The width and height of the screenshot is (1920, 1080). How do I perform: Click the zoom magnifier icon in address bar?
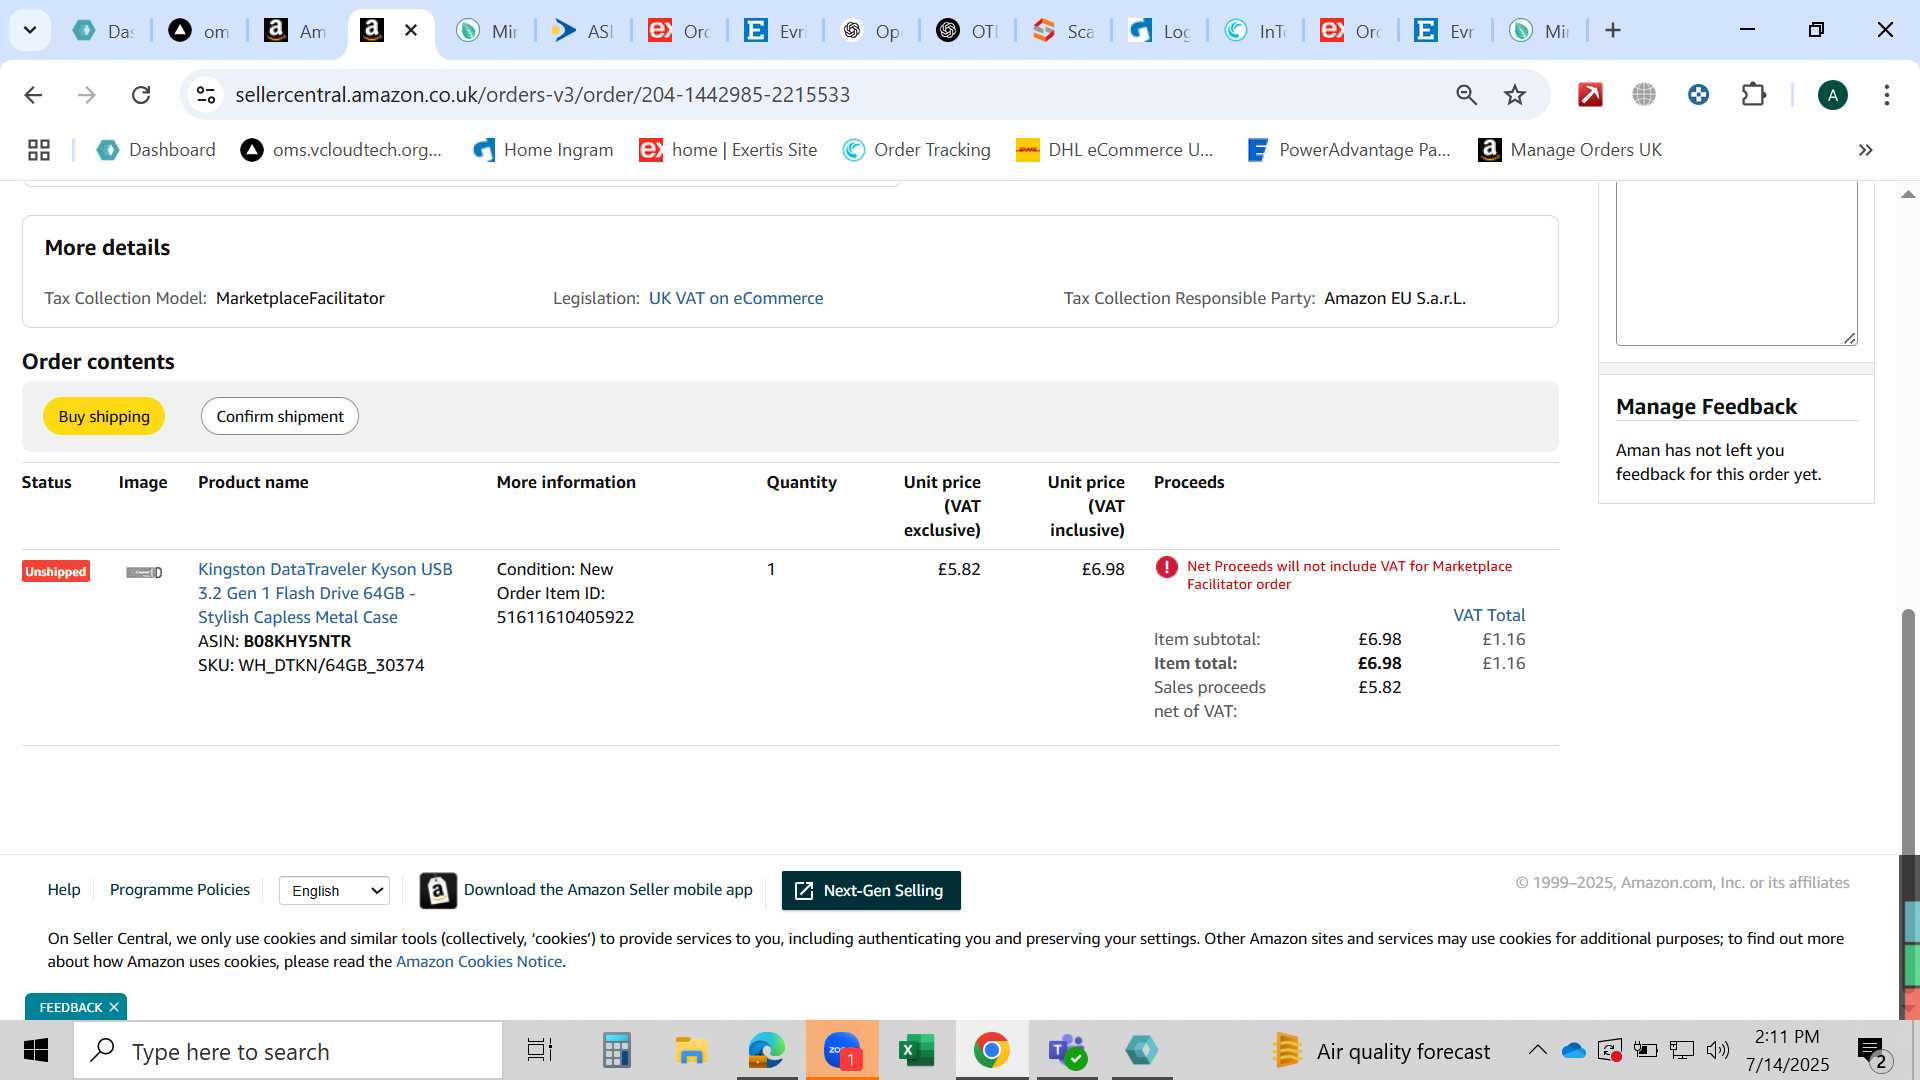pyautogui.click(x=1466, y=95)
